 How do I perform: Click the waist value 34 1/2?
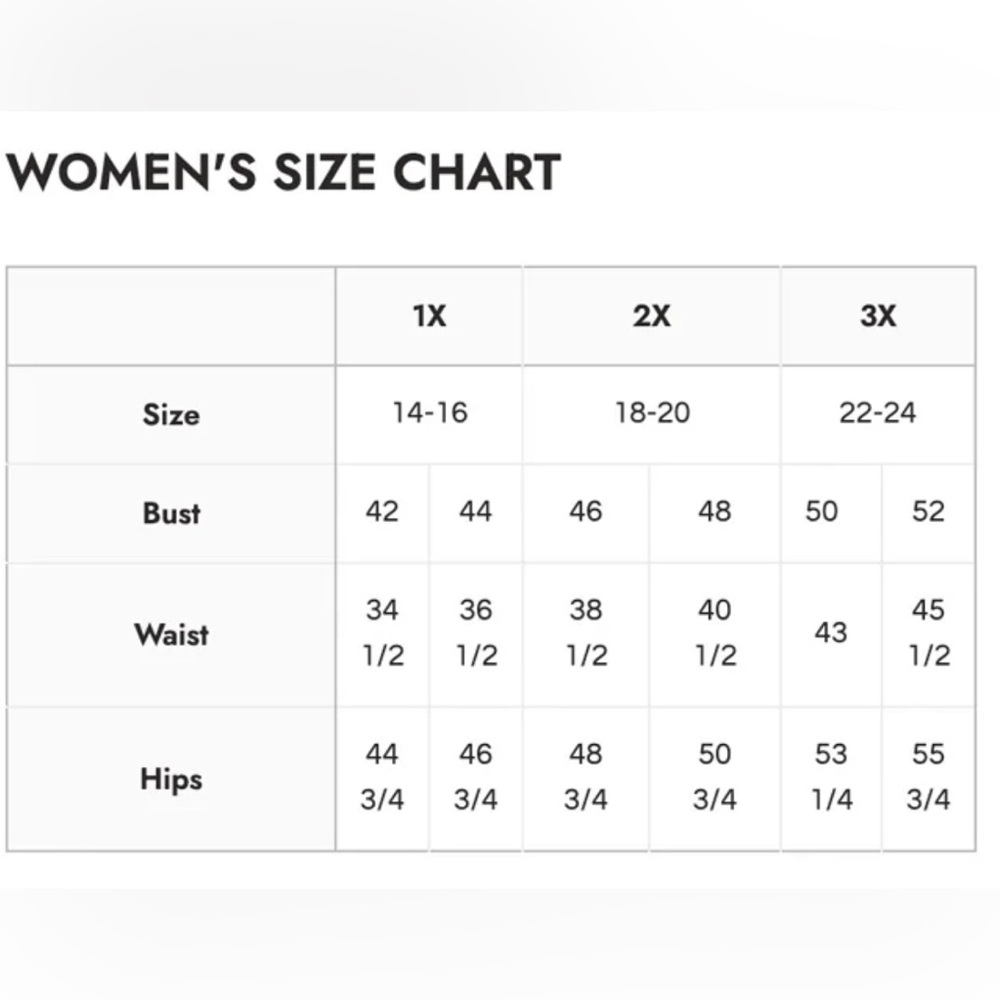383,633
